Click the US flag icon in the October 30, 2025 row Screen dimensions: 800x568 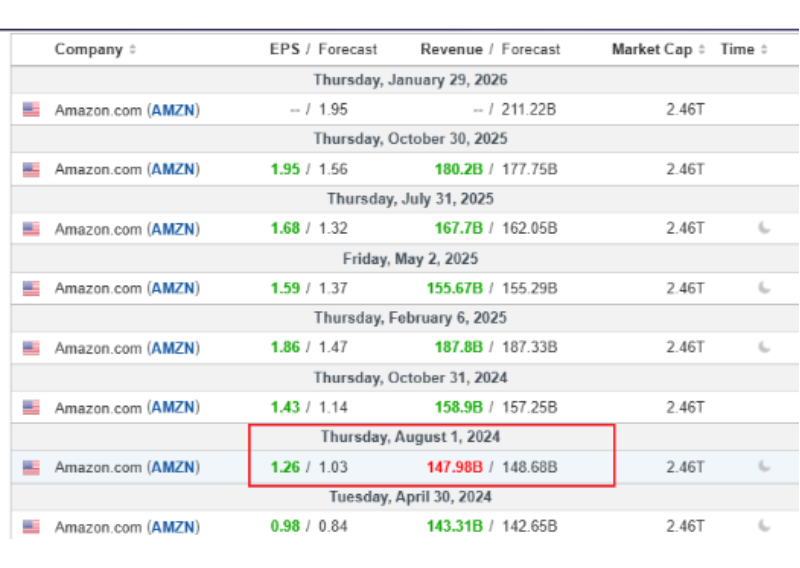31,169
